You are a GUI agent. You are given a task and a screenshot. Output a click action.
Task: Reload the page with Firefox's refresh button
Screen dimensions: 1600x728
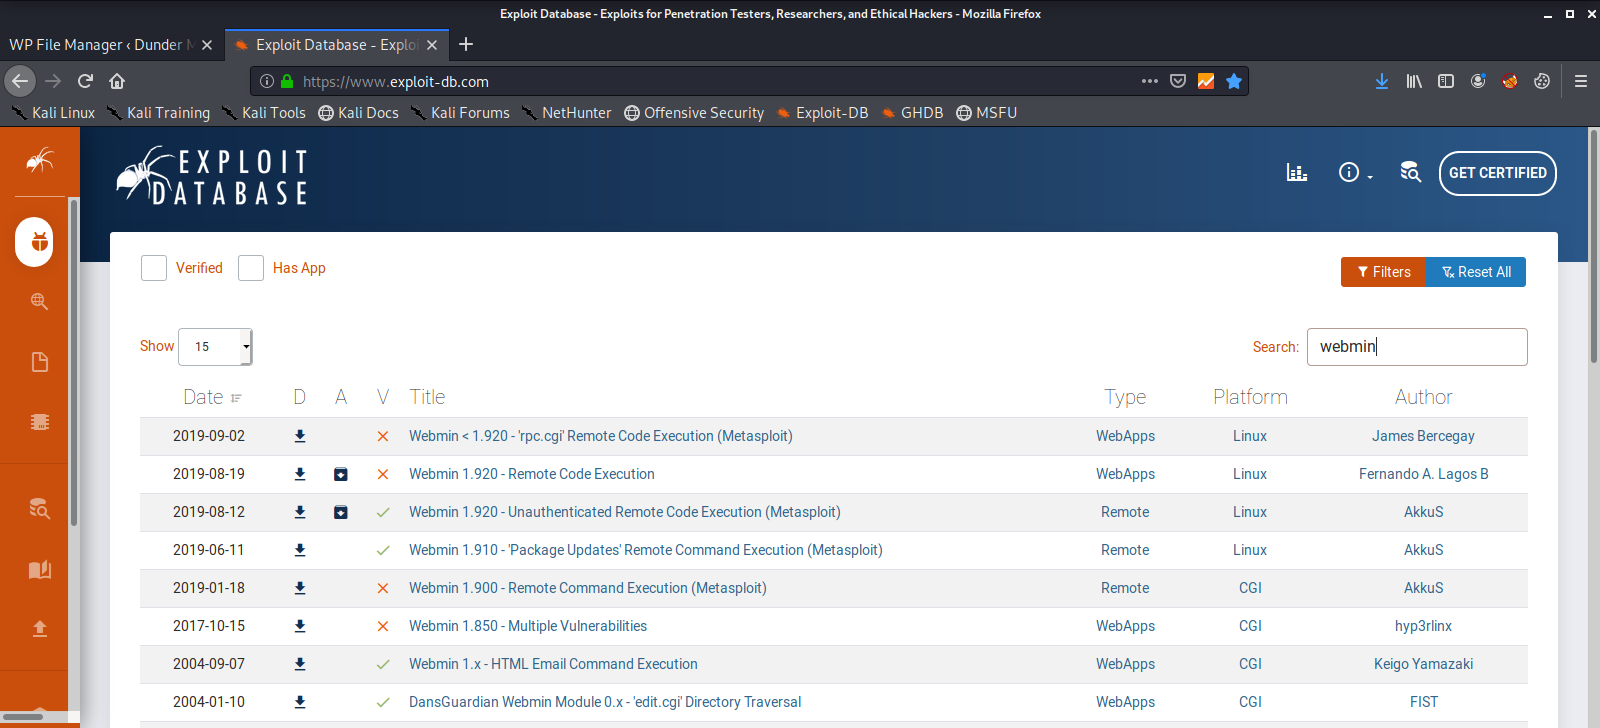[x=85, y=81]
